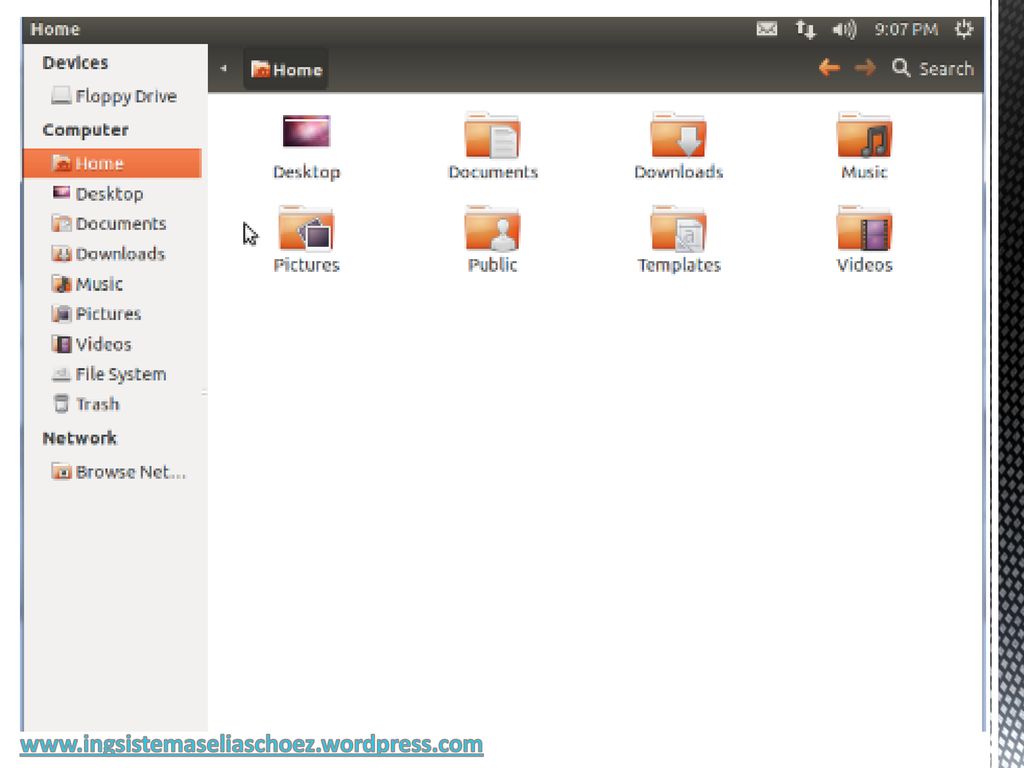Open the Templates folder icon
The width and height of the screenshot is (1024, 768).
coord(679,229)
